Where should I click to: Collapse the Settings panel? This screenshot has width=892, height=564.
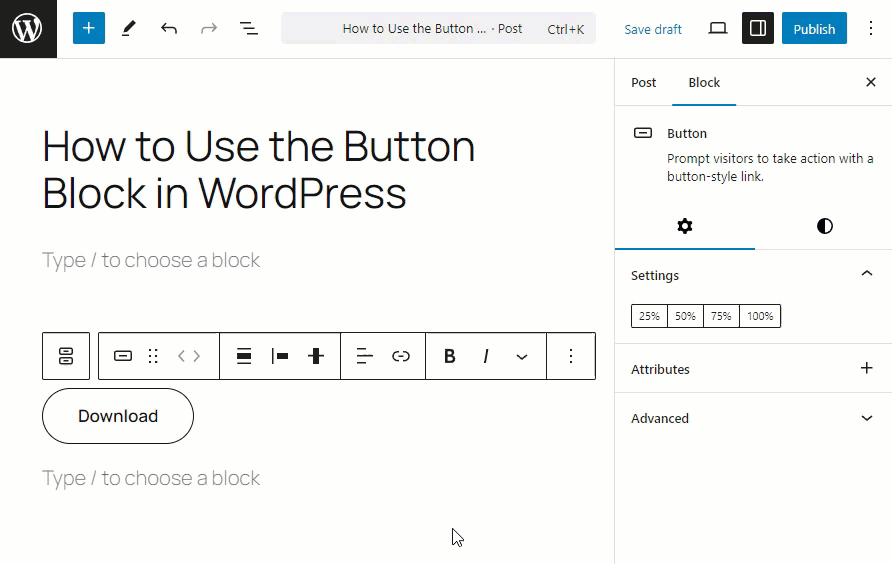[753, 275]
